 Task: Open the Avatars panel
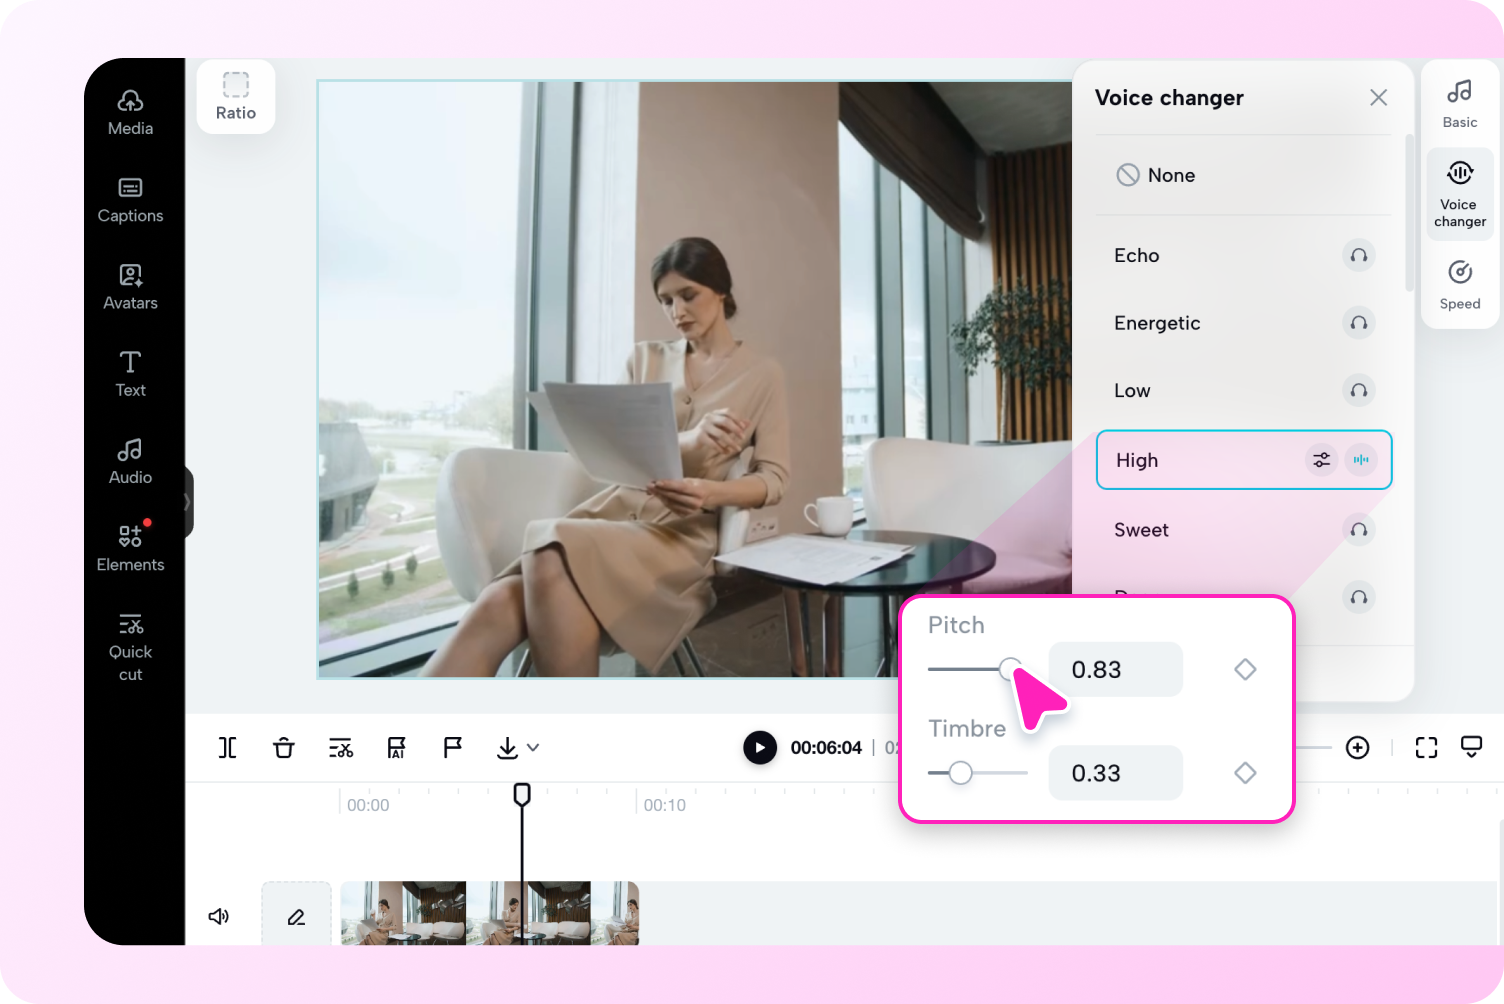[130, 287]
